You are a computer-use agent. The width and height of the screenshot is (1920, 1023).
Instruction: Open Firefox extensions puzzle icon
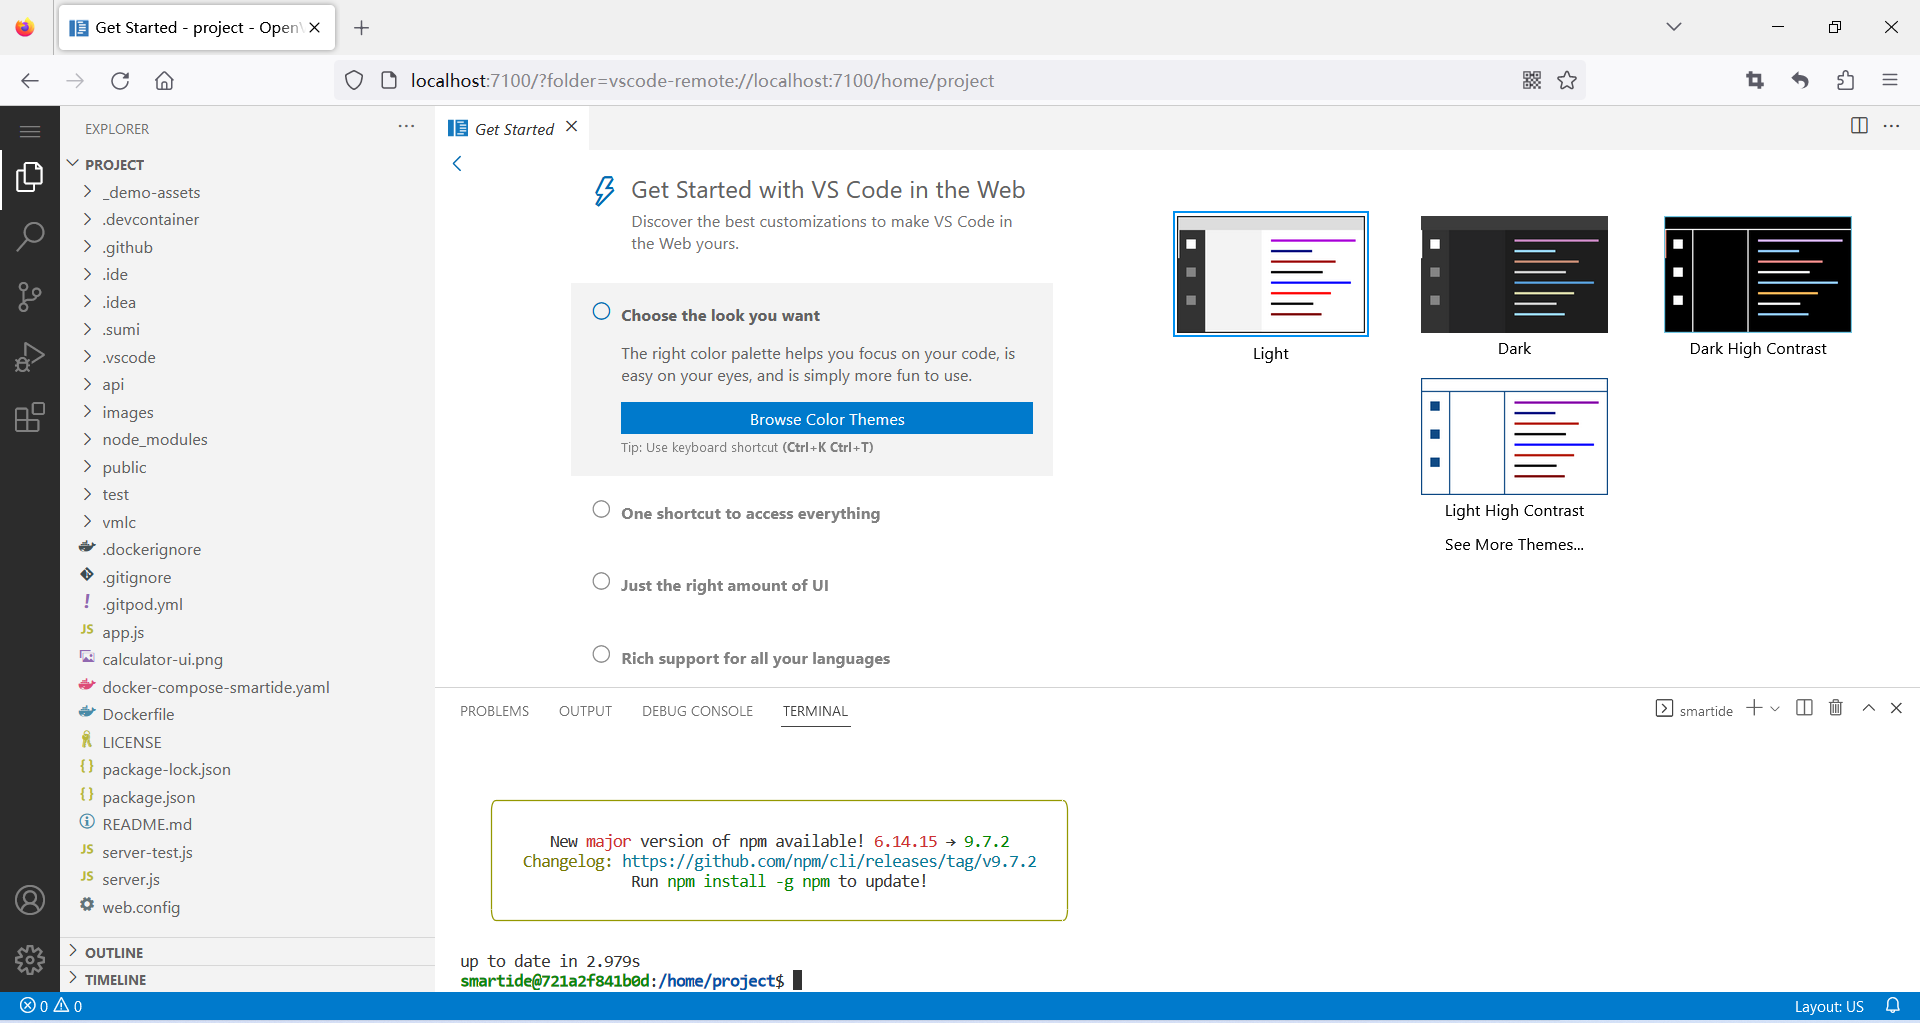(1845, 80)
